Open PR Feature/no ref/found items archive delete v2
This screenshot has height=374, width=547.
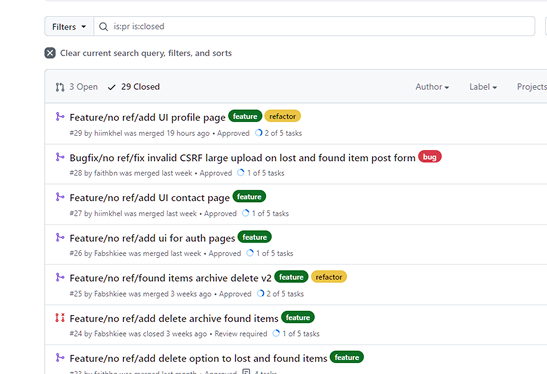pyautogui.click(x=171, y=278)
